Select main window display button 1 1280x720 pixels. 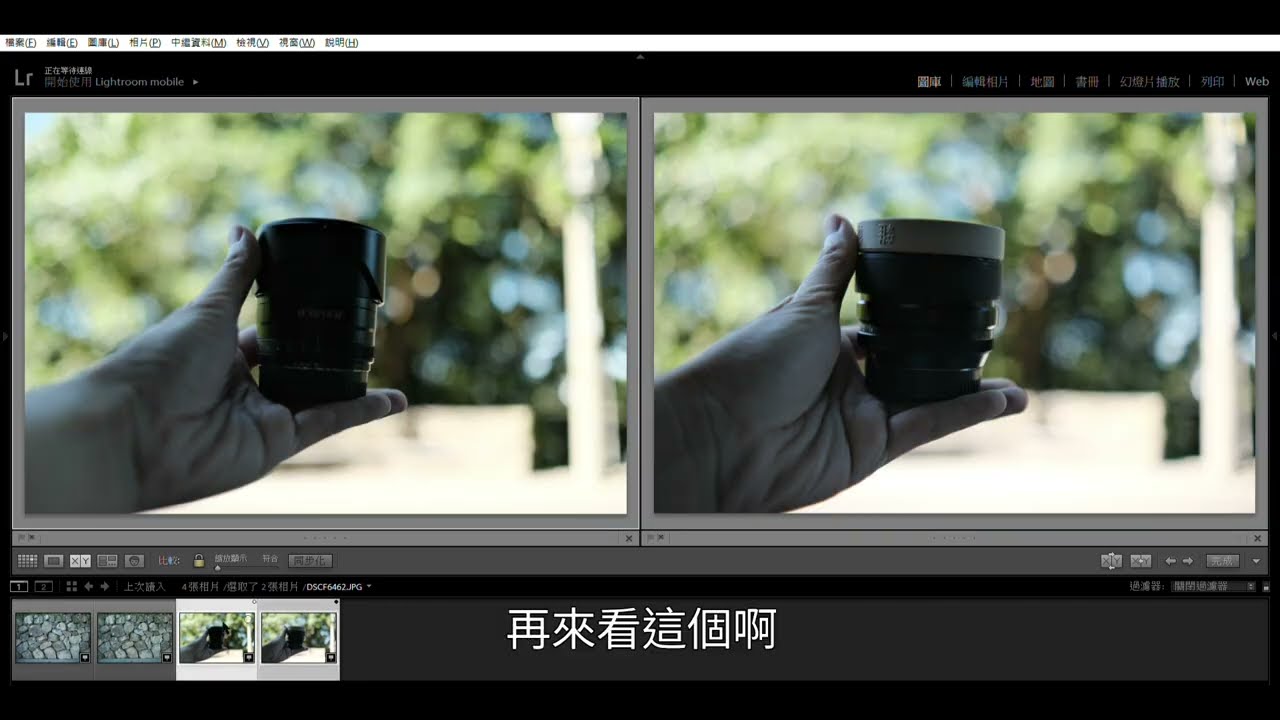click(19, 586)
